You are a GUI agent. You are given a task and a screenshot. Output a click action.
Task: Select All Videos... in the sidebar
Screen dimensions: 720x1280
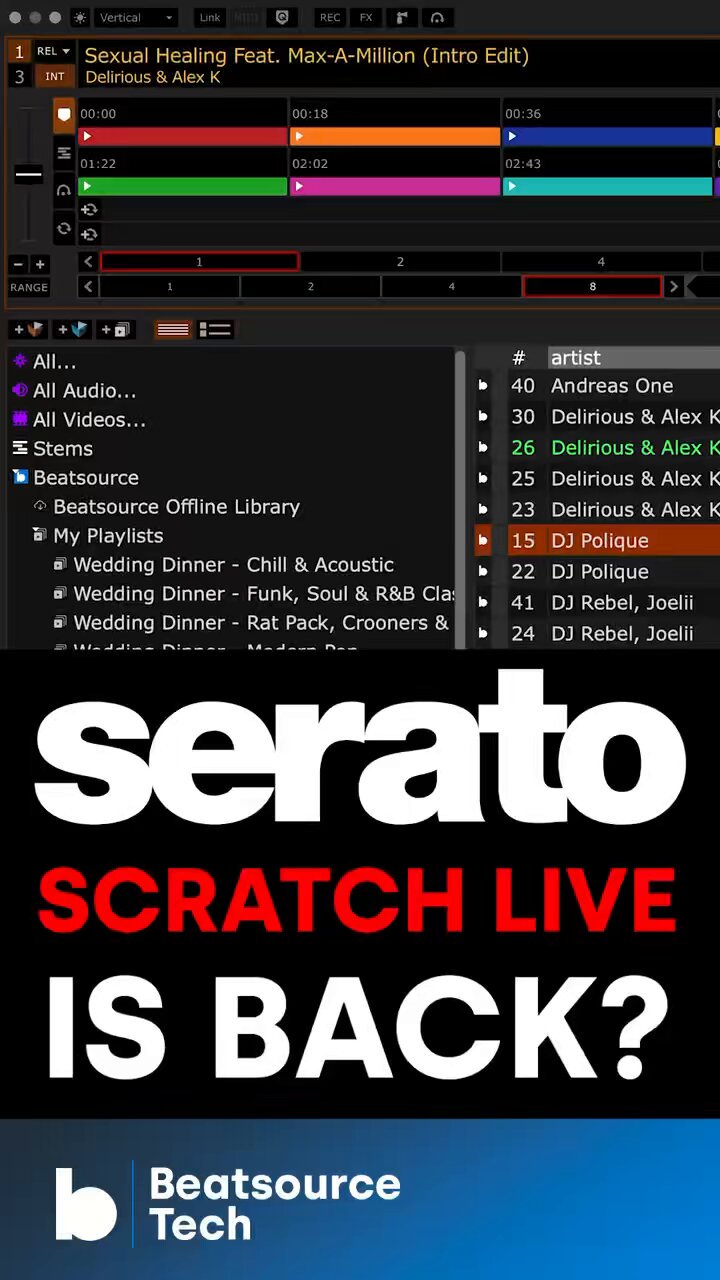click(x=89, y=420)
